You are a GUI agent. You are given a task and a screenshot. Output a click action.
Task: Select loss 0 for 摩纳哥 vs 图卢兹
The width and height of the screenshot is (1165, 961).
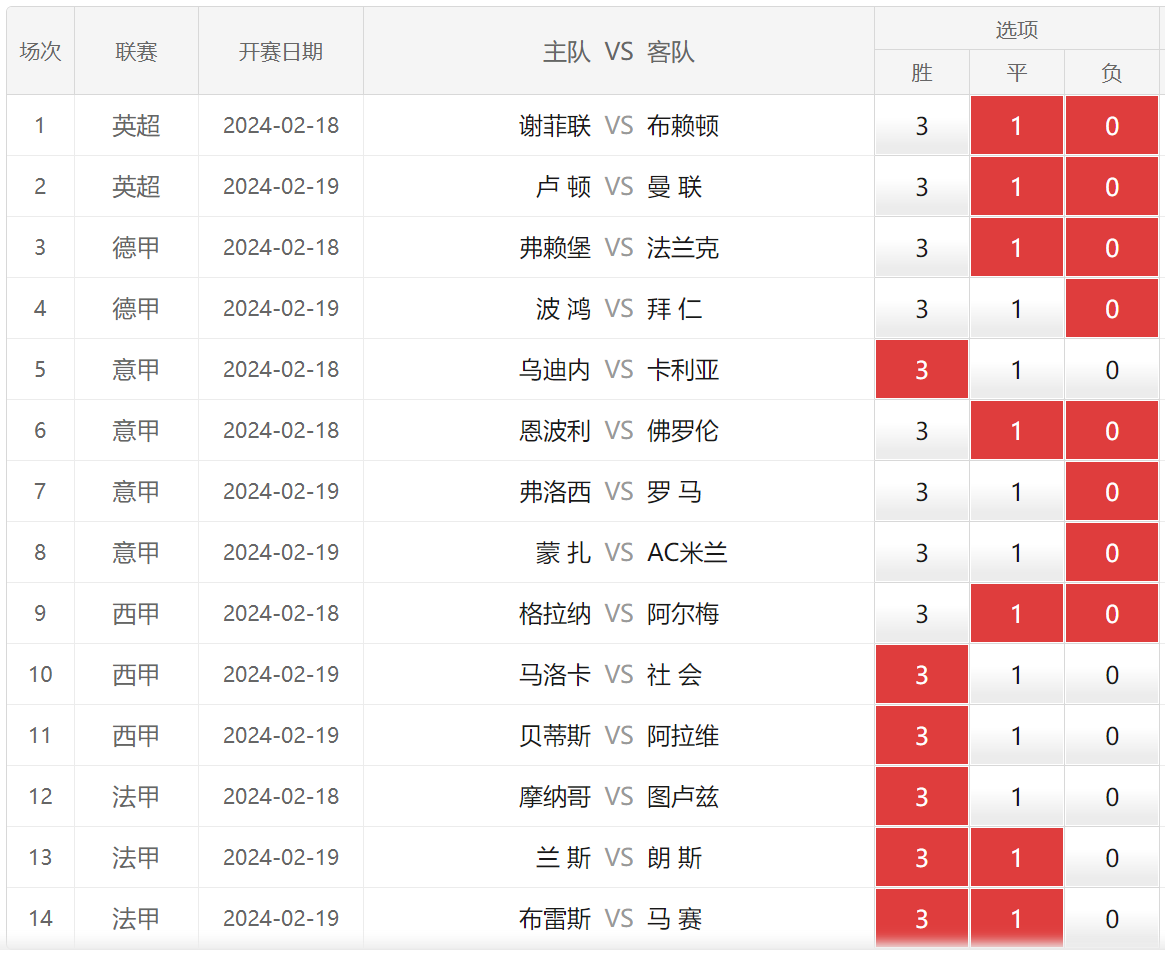point(1112,796)
